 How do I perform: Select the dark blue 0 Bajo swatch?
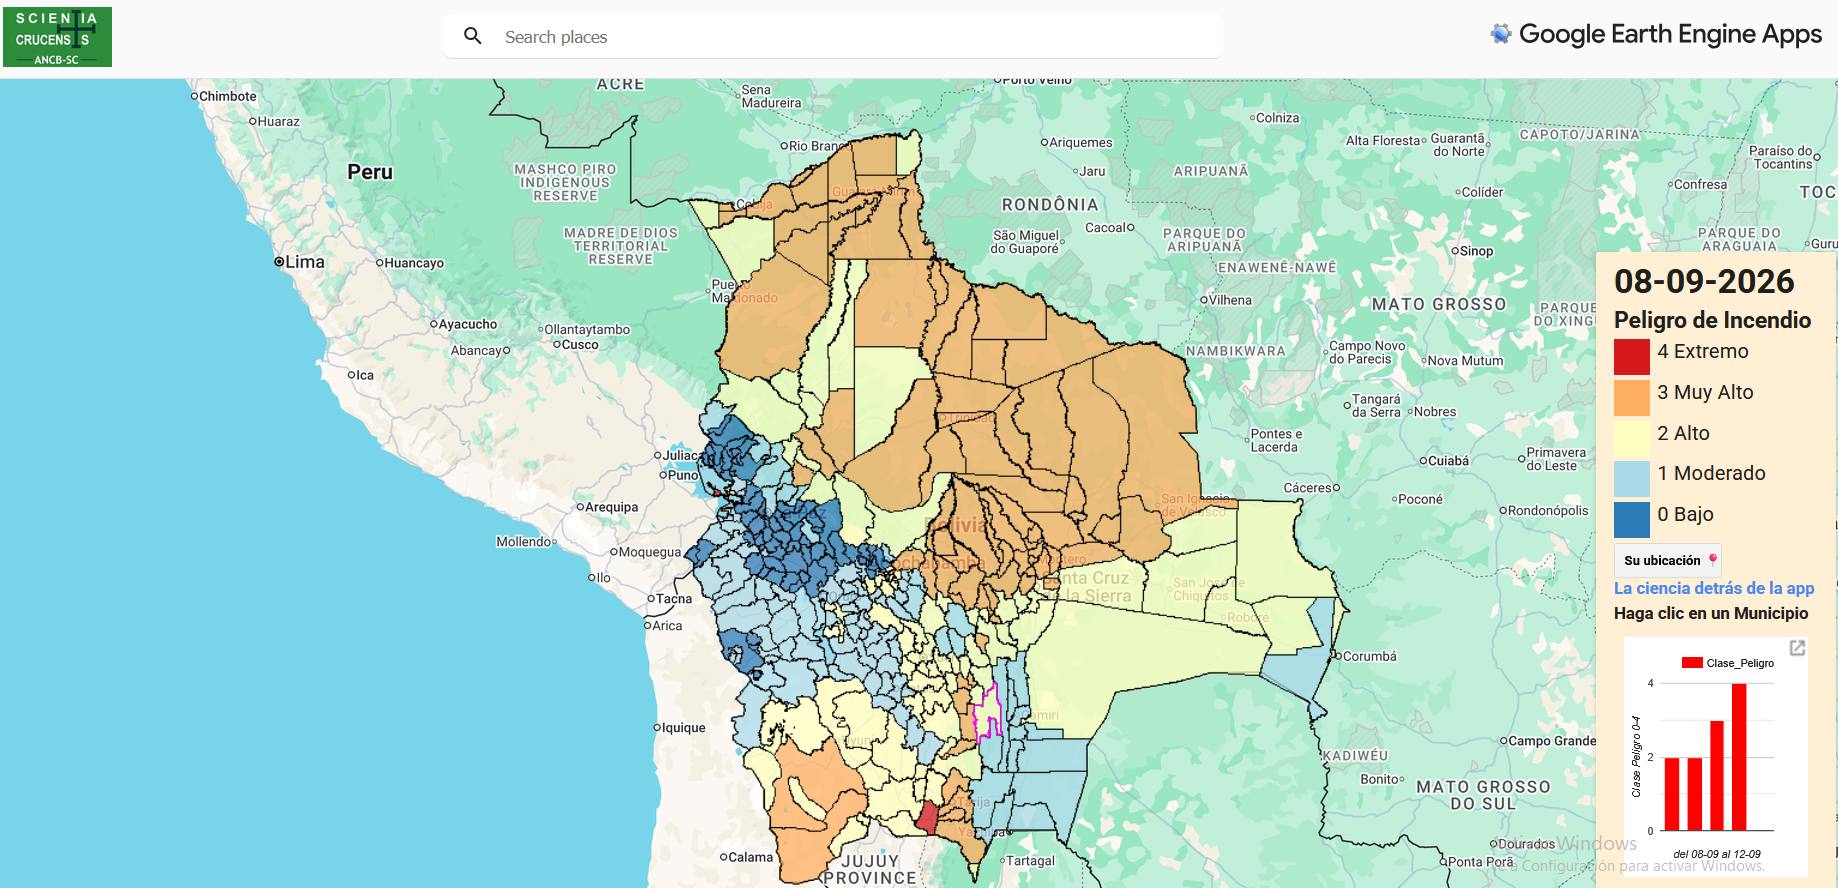(x=1631, y=519)
